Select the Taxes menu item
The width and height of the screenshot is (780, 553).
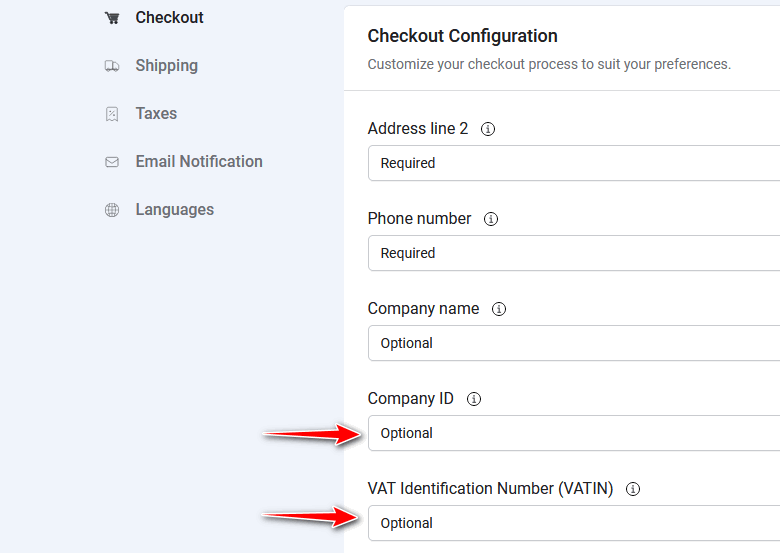(x=156, y=114)
